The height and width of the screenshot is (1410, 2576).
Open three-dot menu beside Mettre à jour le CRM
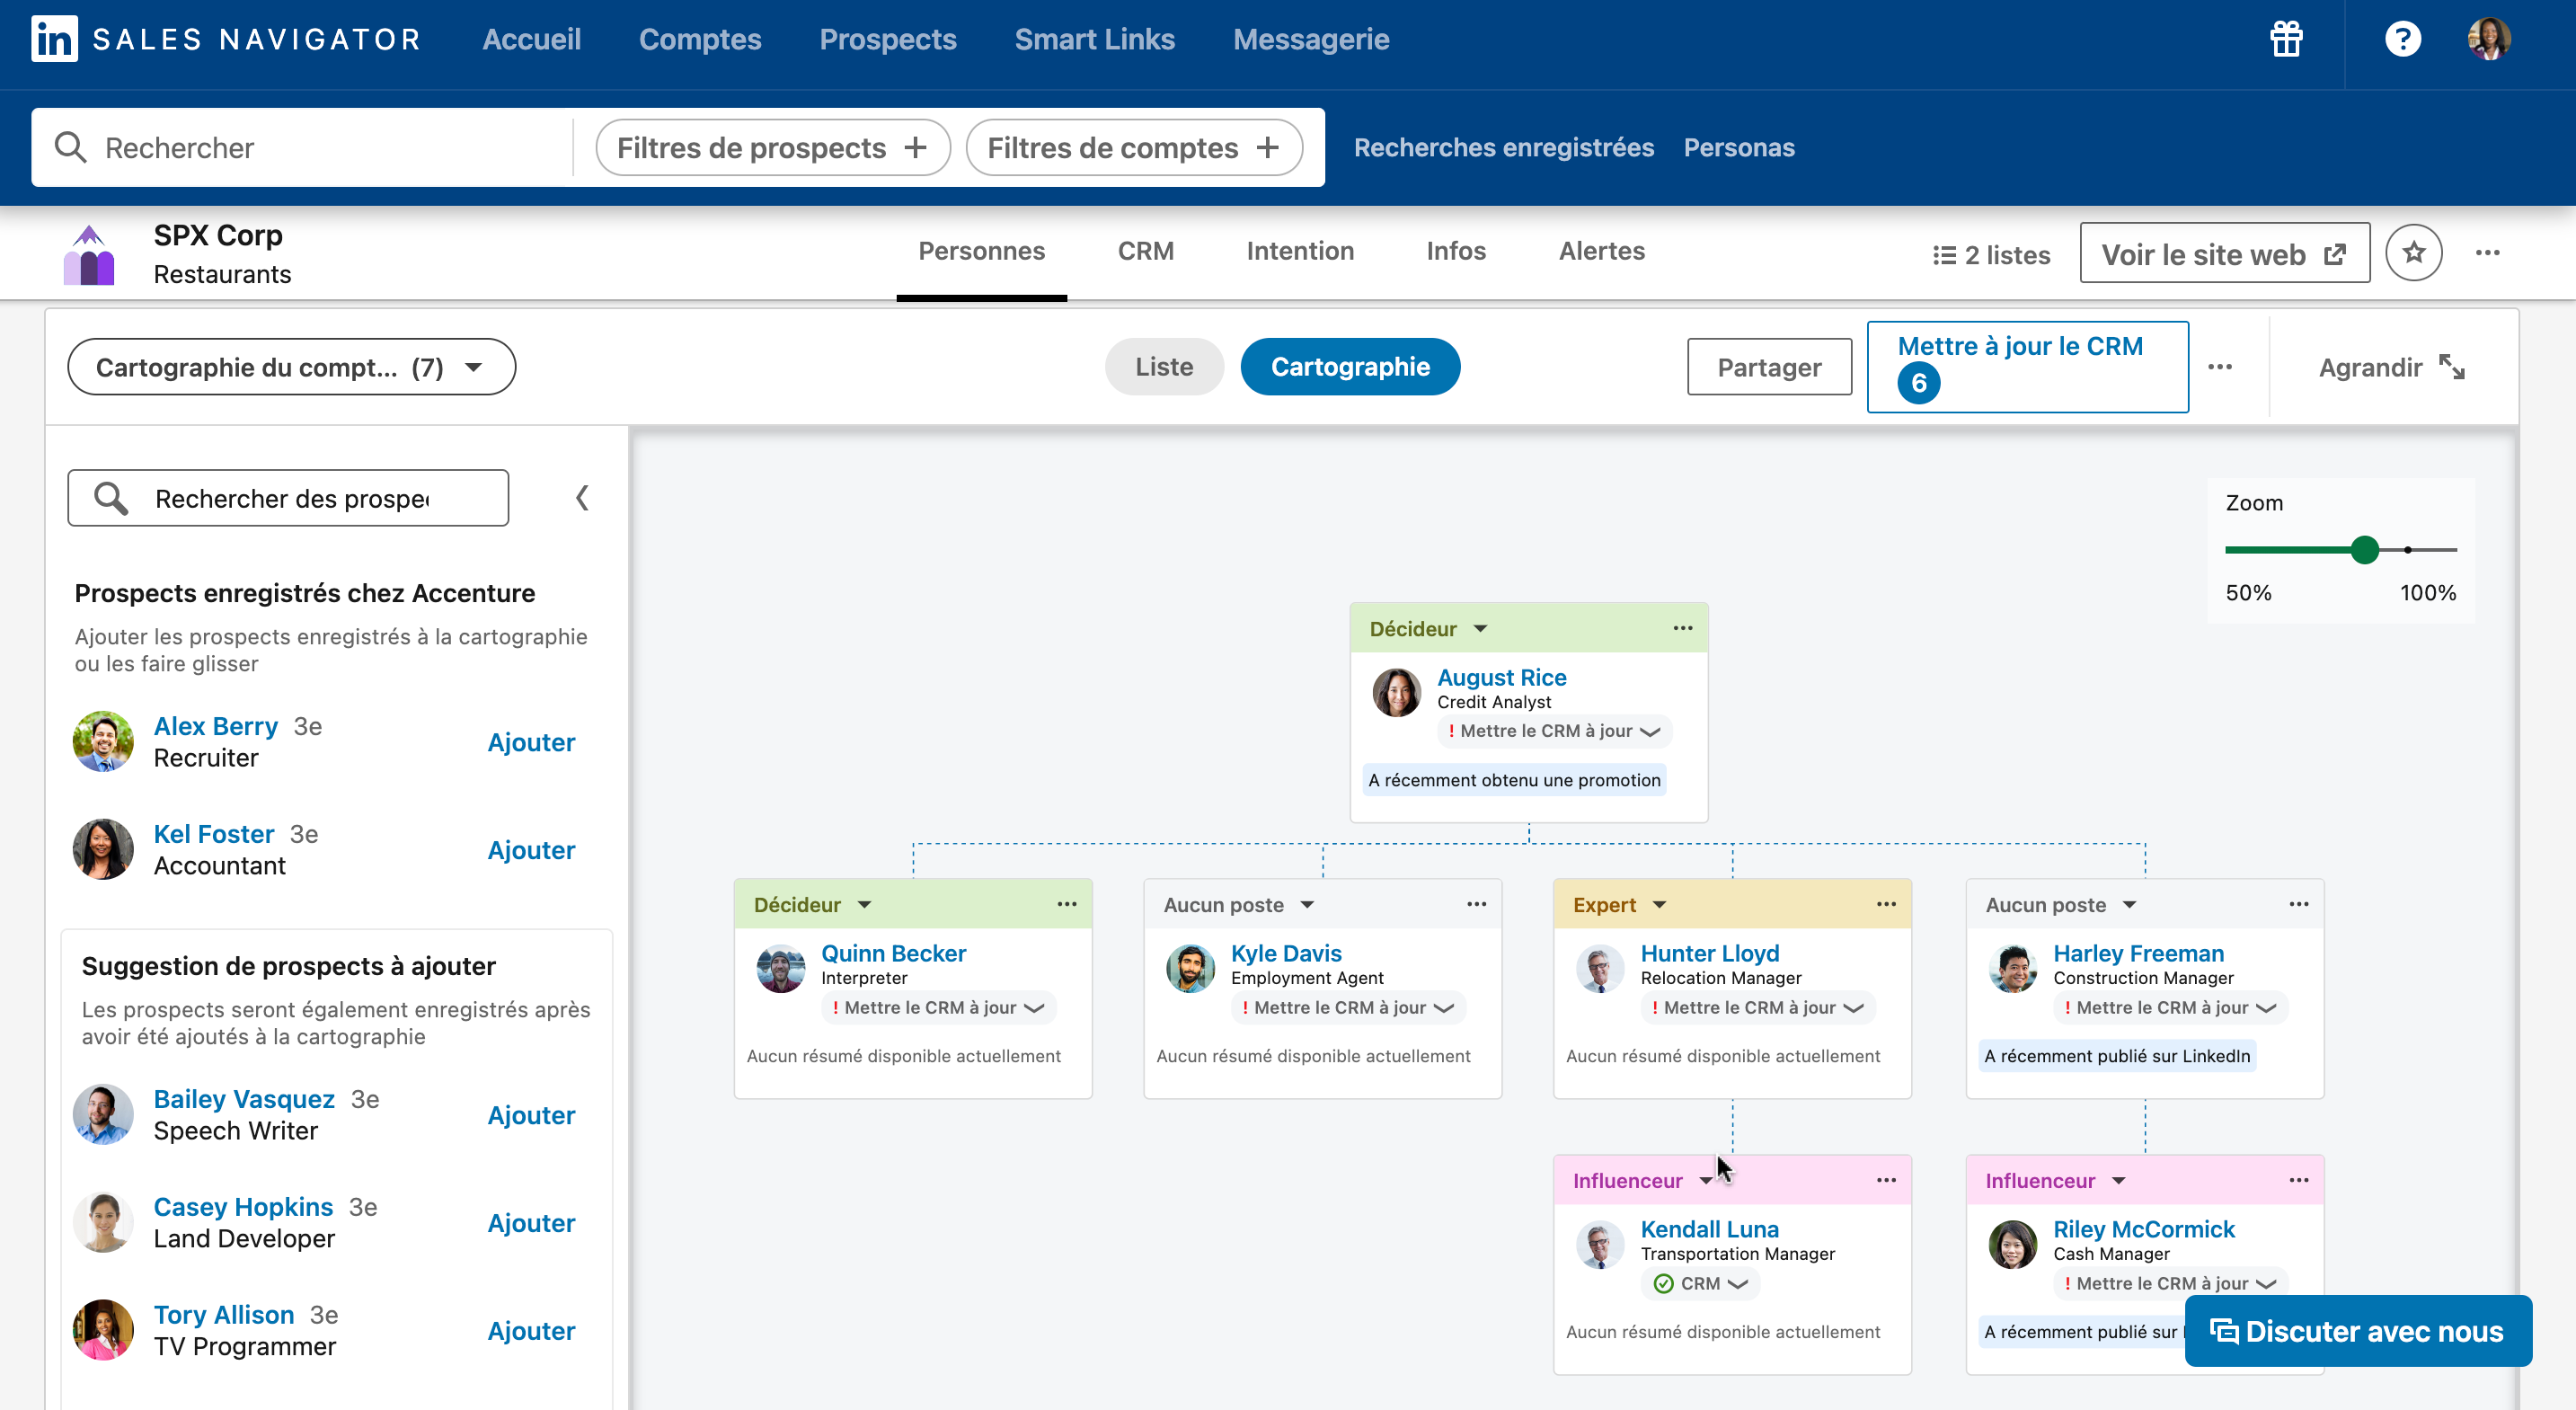coord(2220,367)
